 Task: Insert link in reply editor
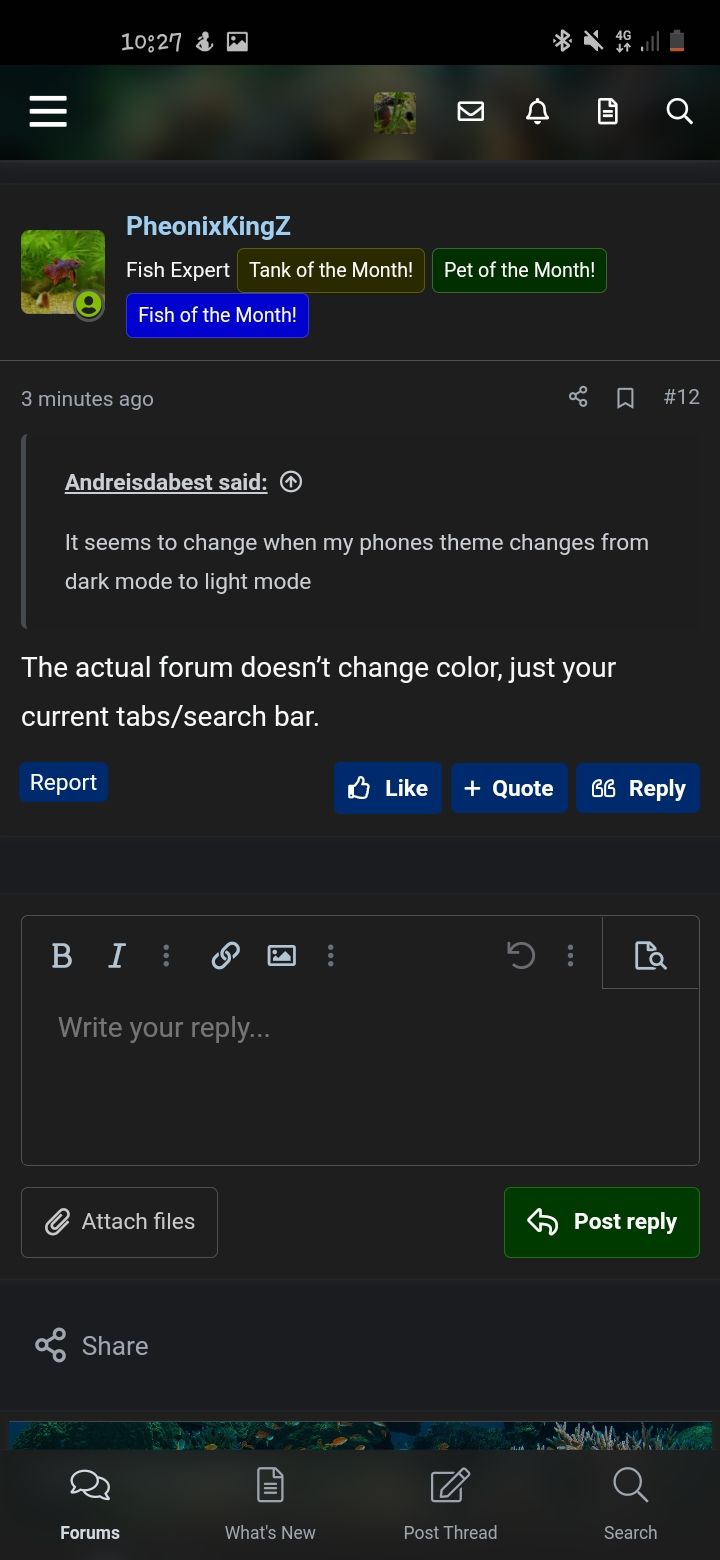(x=225, y=955)
